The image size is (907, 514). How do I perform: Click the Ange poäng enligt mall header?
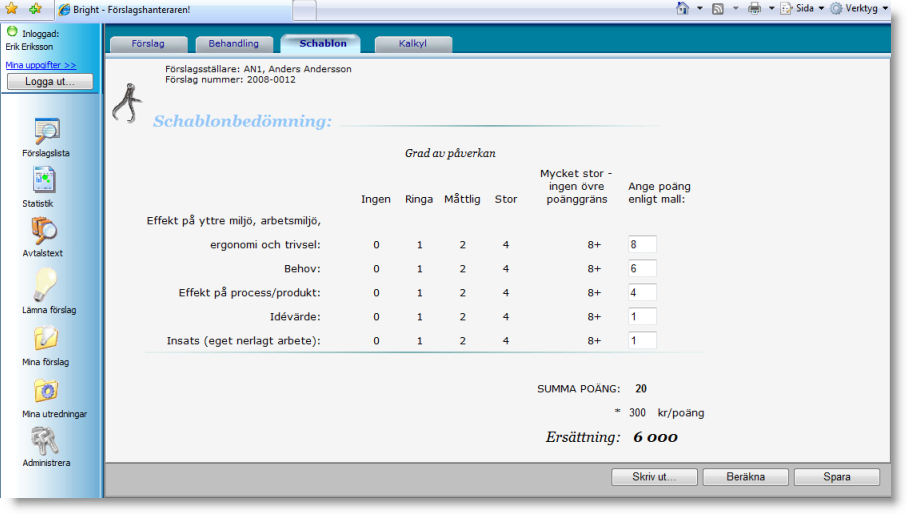pos(659,193)
